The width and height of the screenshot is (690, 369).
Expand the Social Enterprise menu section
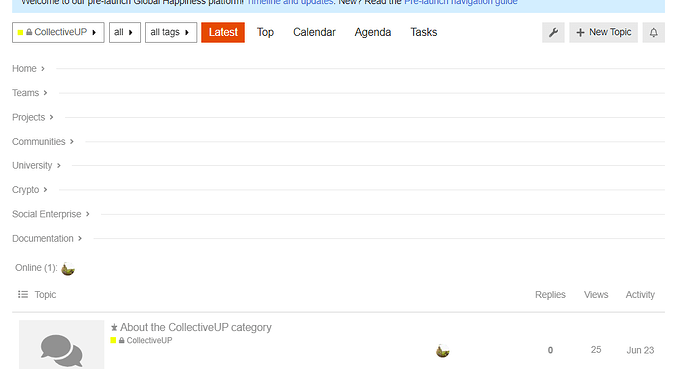(51, 214)
